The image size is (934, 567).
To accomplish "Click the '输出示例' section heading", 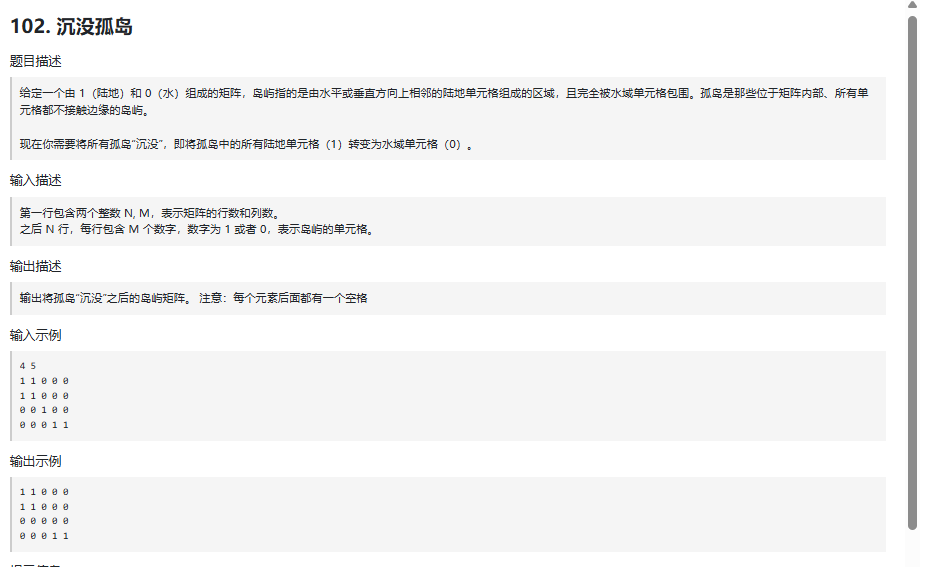I will (x=36, y=462).
